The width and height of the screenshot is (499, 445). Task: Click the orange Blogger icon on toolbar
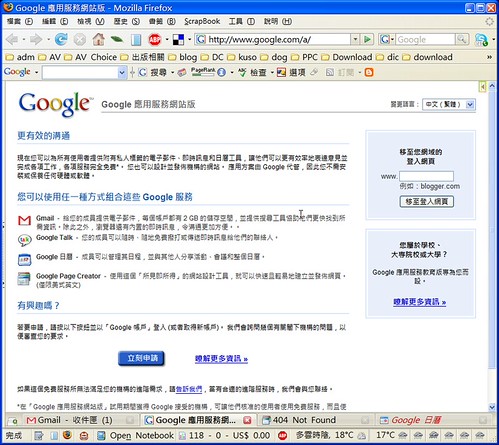369,72
